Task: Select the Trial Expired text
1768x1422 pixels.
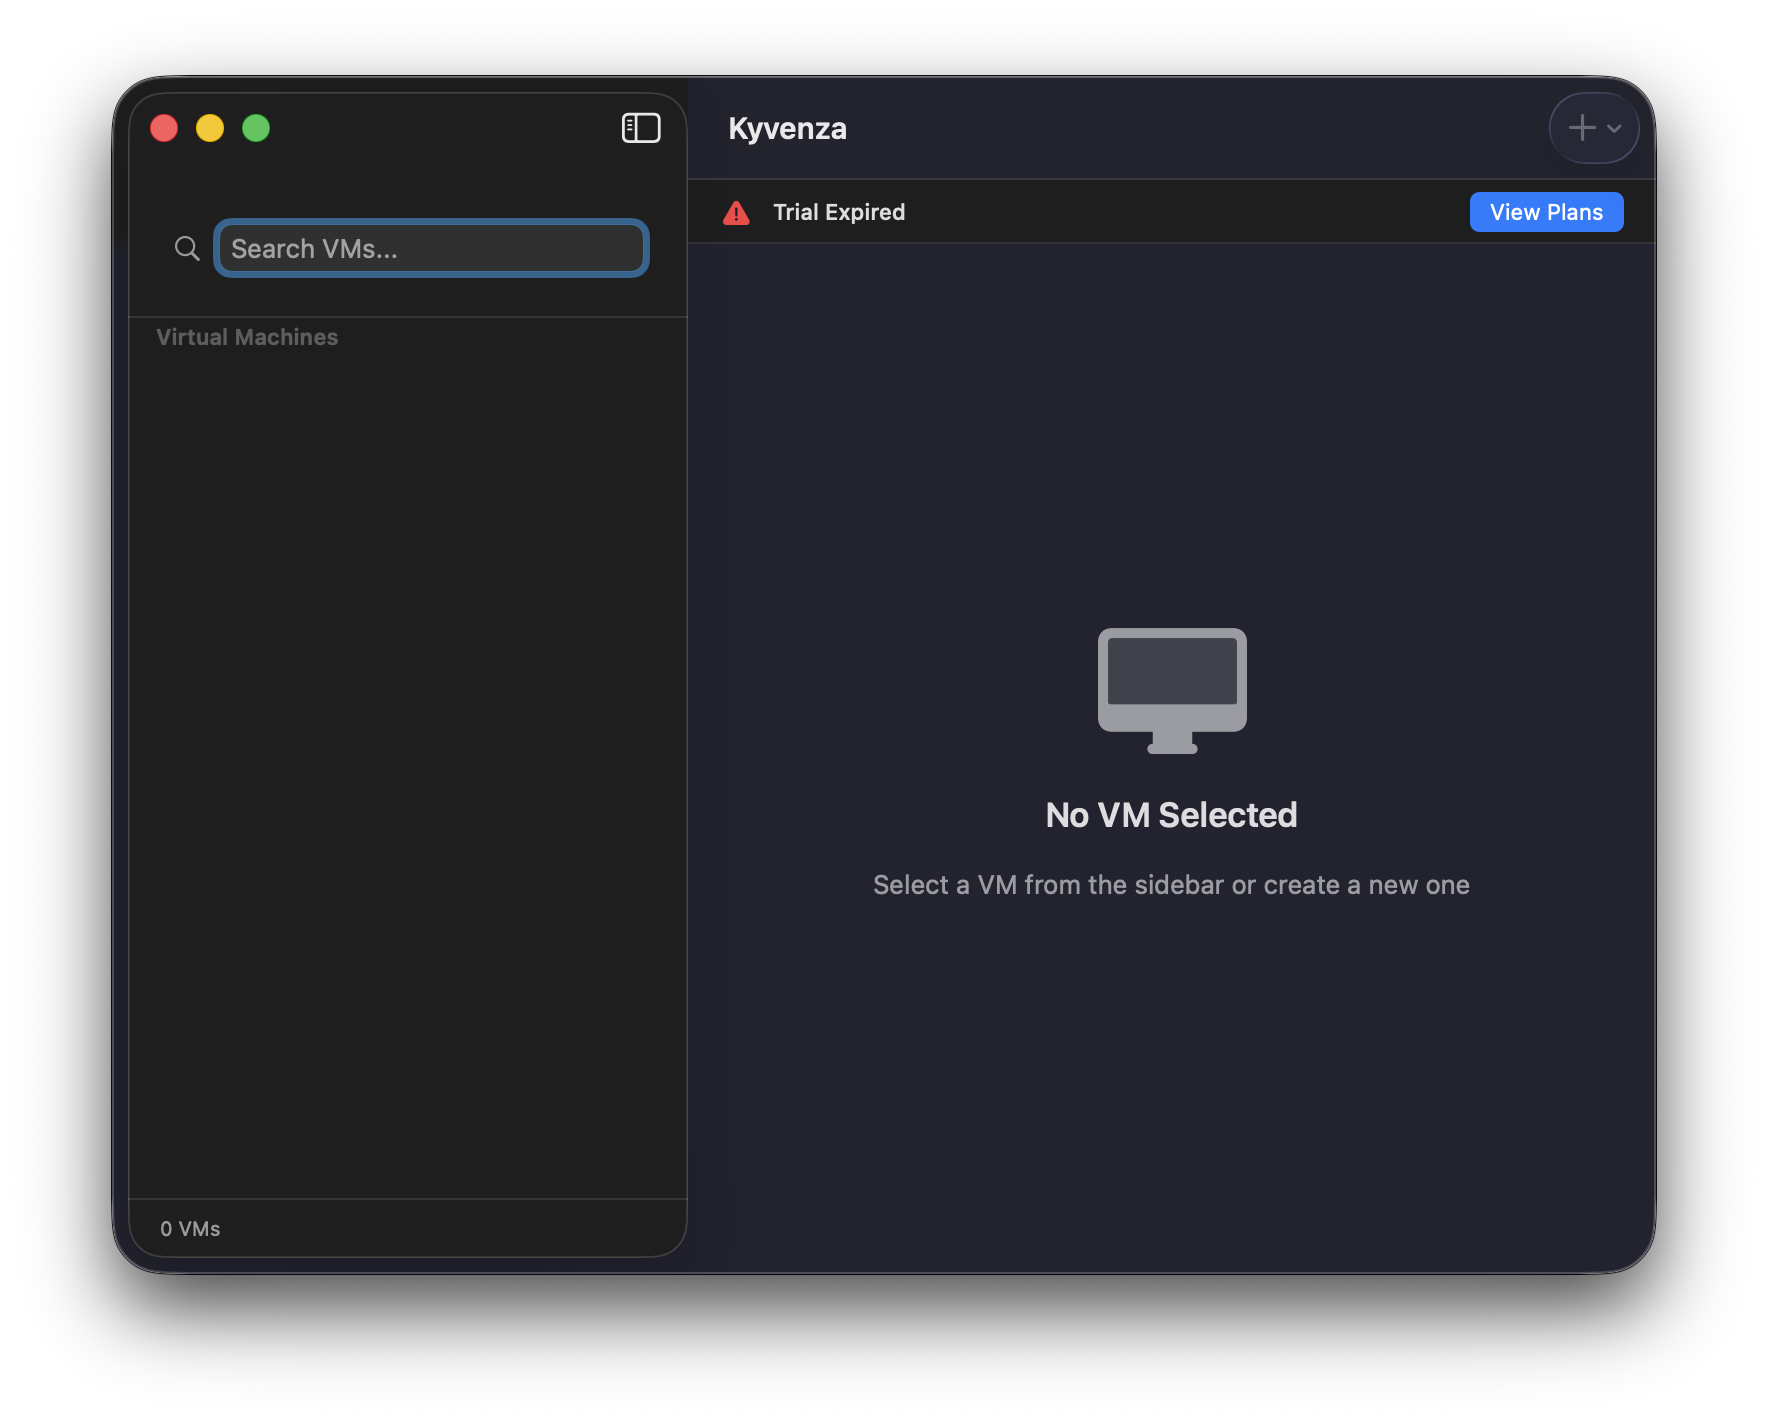Action: point(839,212)
